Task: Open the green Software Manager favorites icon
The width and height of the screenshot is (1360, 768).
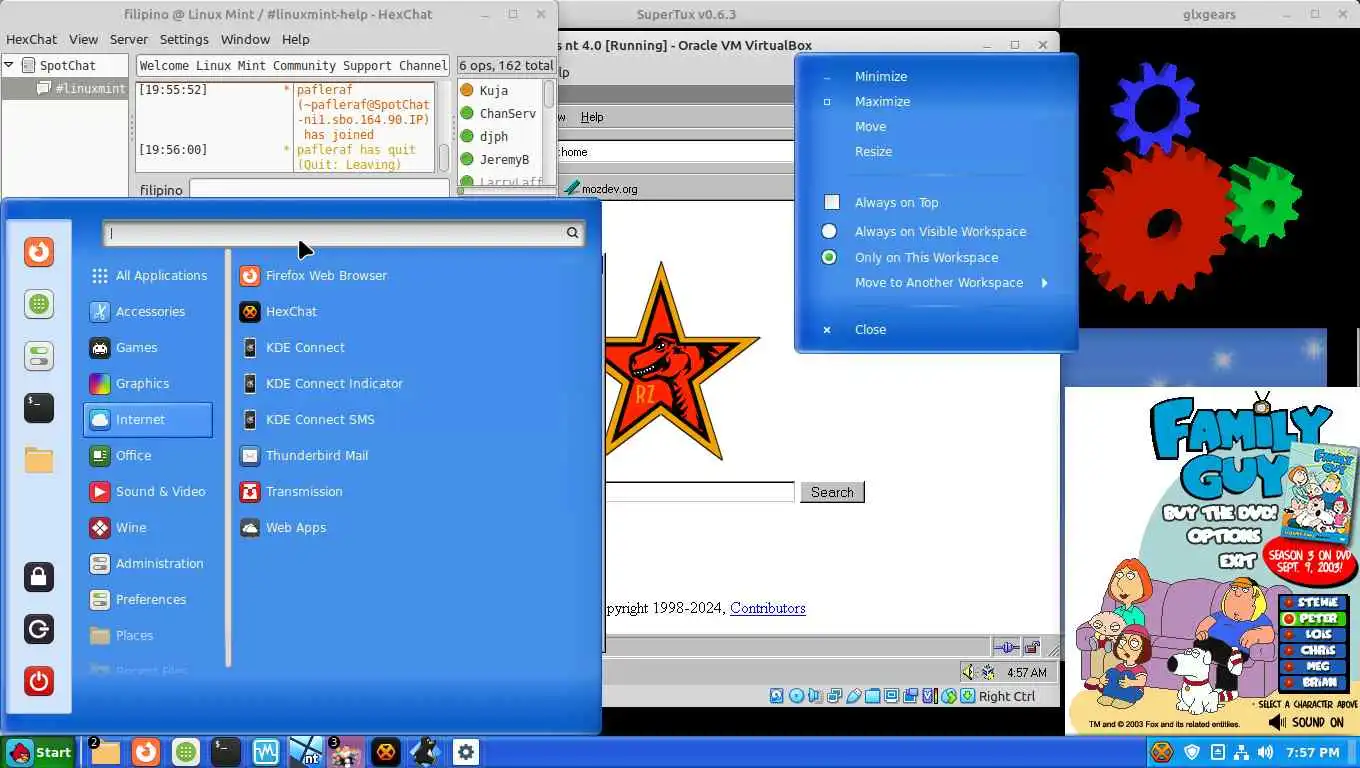Action: click(39, 304)
